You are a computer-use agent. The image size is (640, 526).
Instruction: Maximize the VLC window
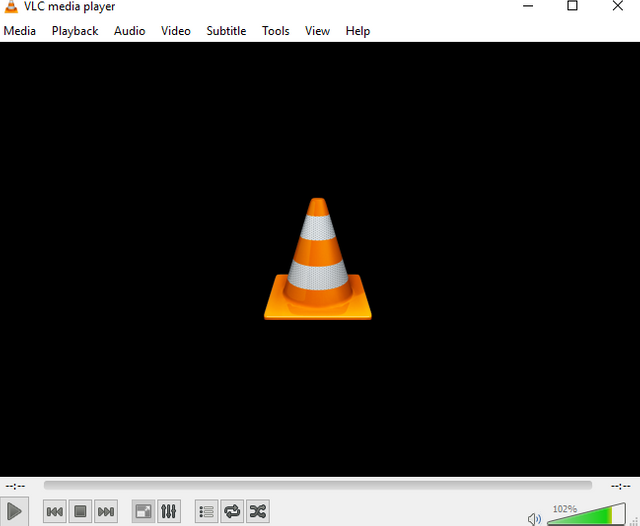(572, 6)
